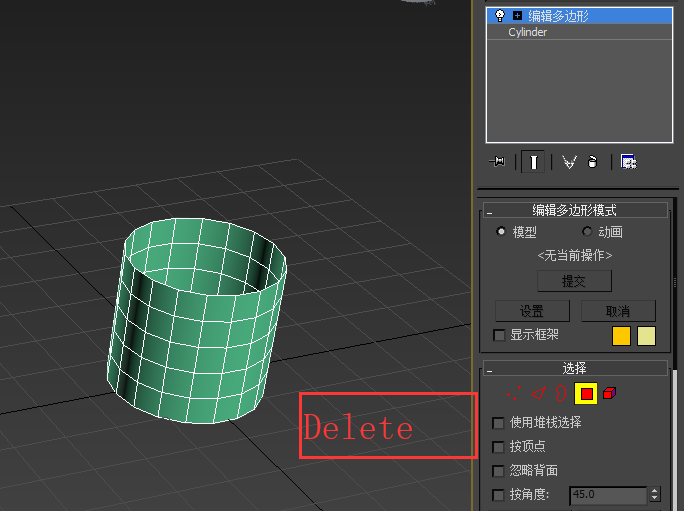Select Element sub-object cube icon

(609, 394)
